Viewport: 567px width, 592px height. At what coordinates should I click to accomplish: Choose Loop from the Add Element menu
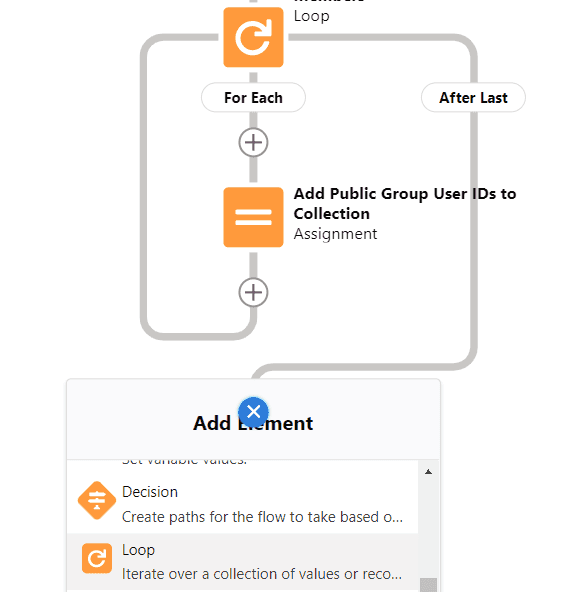click(x=242, y=561)
